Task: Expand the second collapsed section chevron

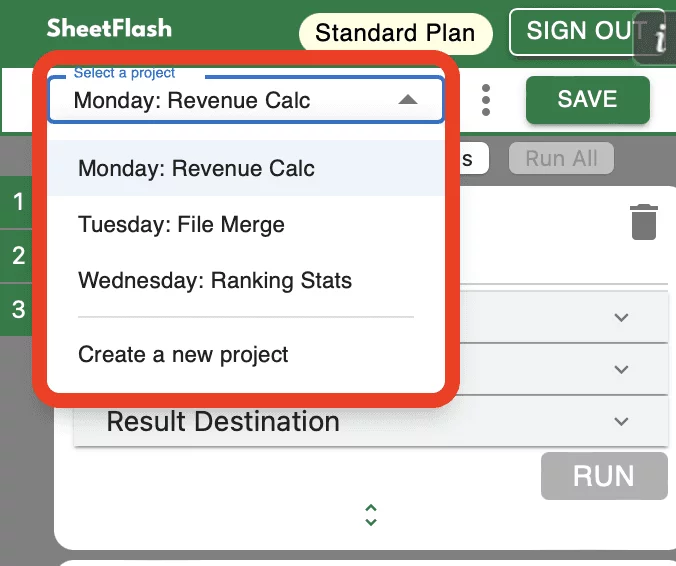Action: 621,370
